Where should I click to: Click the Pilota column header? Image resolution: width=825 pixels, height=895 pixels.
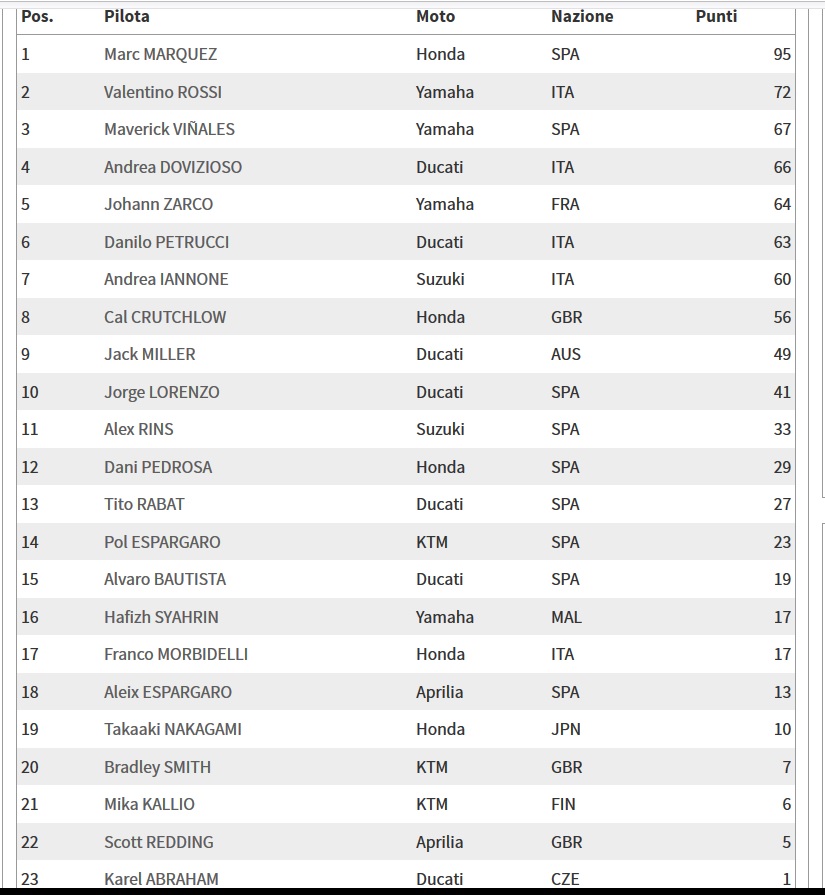tap(127, 16)
